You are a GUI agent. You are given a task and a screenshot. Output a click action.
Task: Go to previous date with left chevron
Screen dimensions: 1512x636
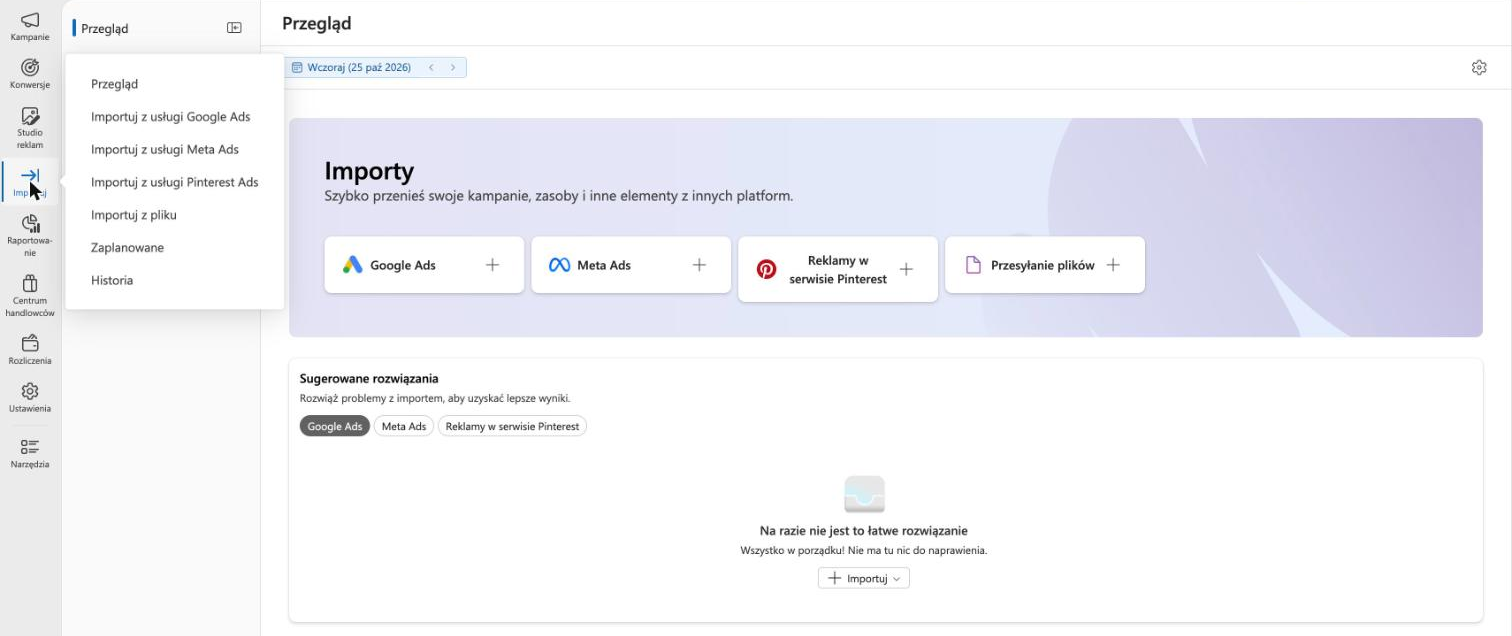pyautogui.click(x=431, y=67)
